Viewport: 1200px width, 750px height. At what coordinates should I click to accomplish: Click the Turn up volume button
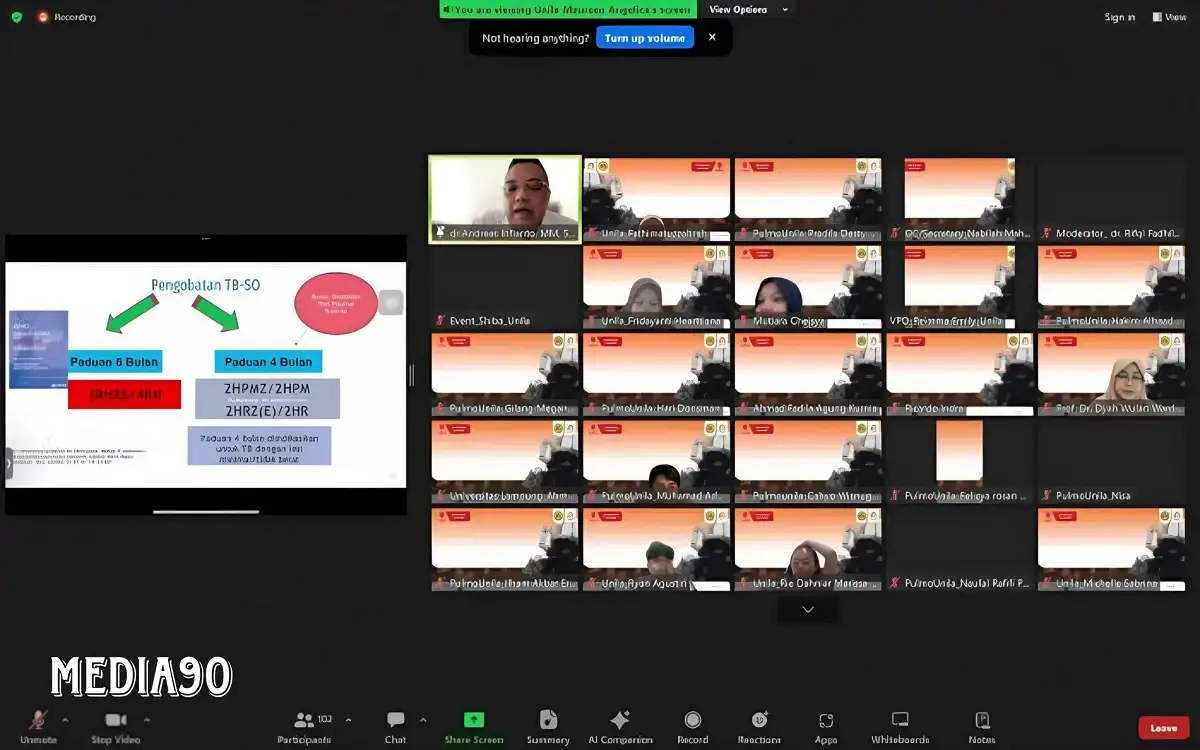point(644,38)
